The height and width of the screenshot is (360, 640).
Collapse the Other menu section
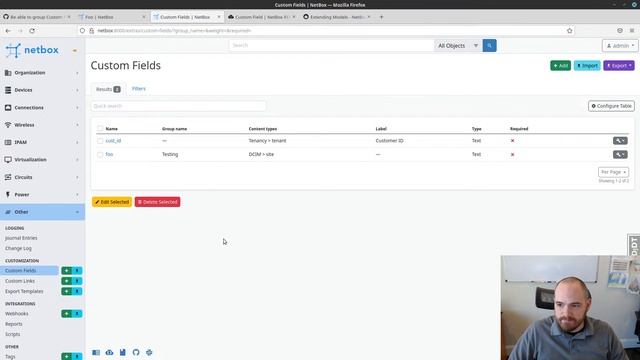coord(42,212)
